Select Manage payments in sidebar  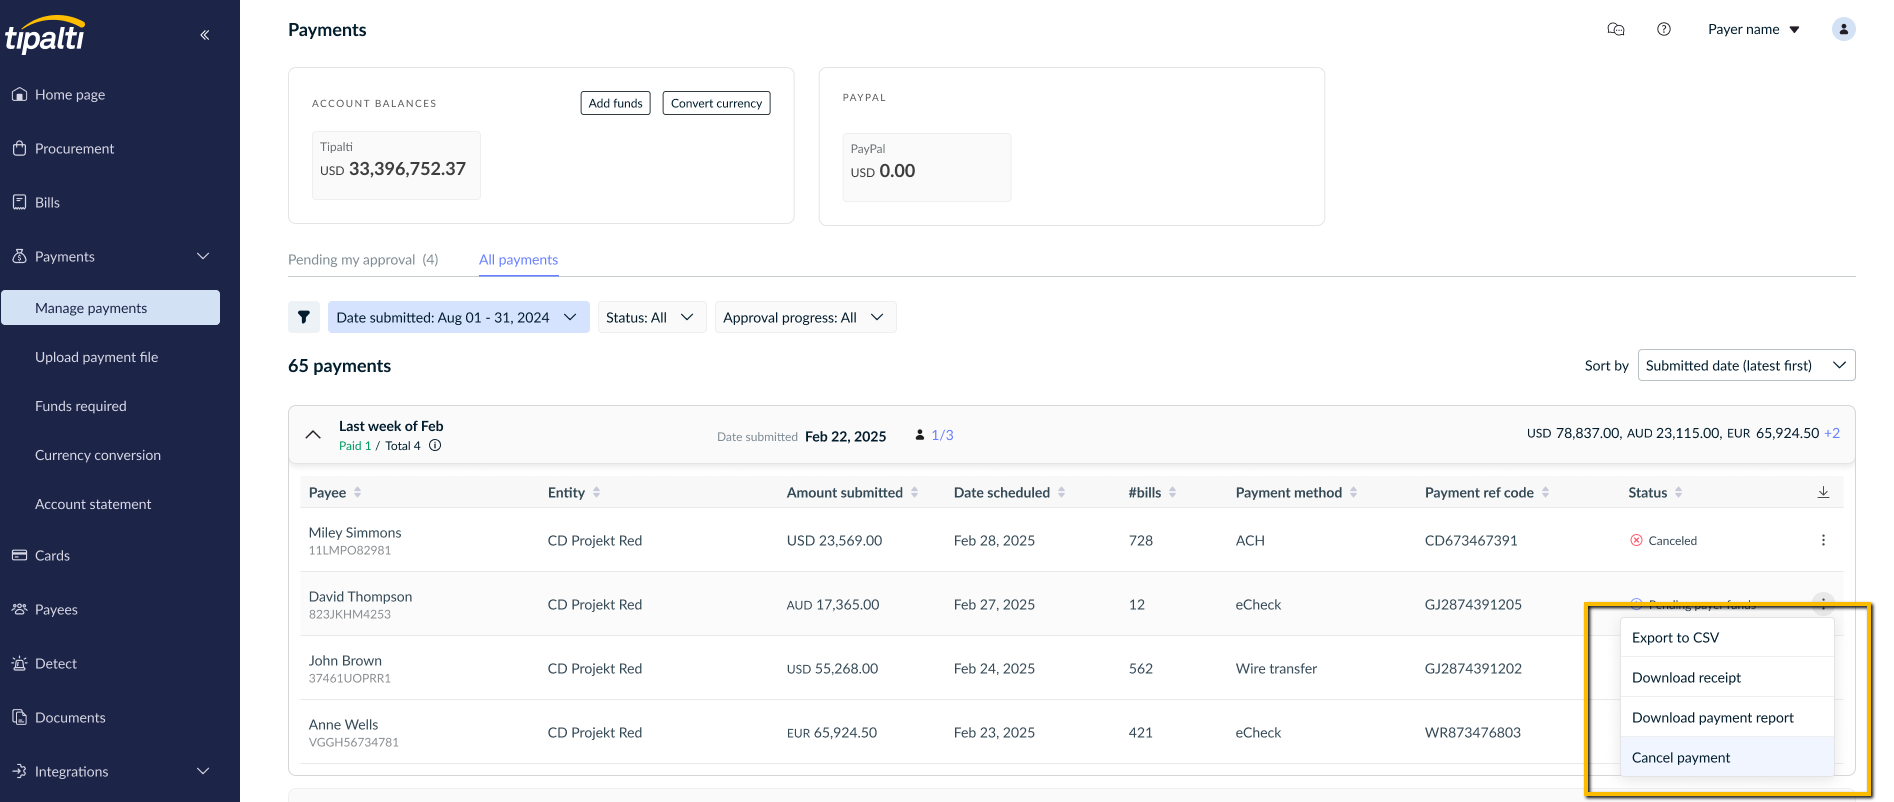(110, 308)
